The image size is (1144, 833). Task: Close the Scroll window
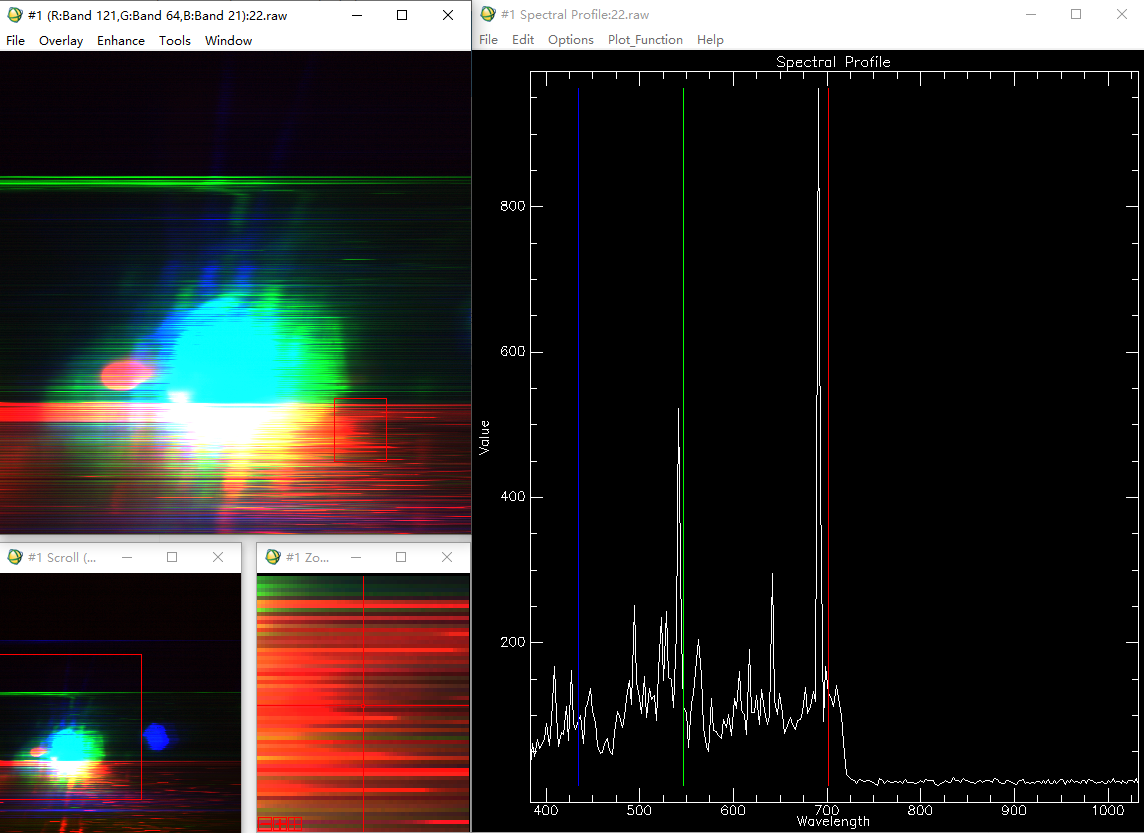(x=217, y=557)
